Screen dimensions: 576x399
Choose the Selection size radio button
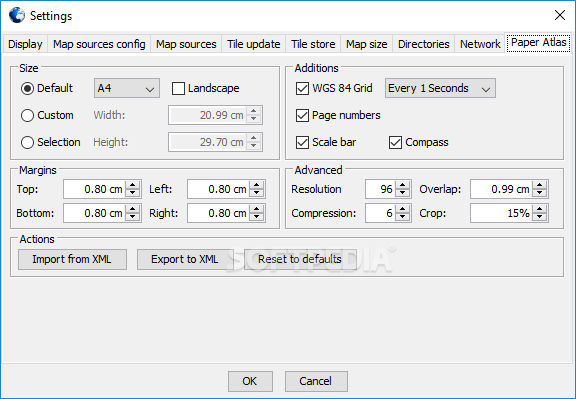point(28,142)
